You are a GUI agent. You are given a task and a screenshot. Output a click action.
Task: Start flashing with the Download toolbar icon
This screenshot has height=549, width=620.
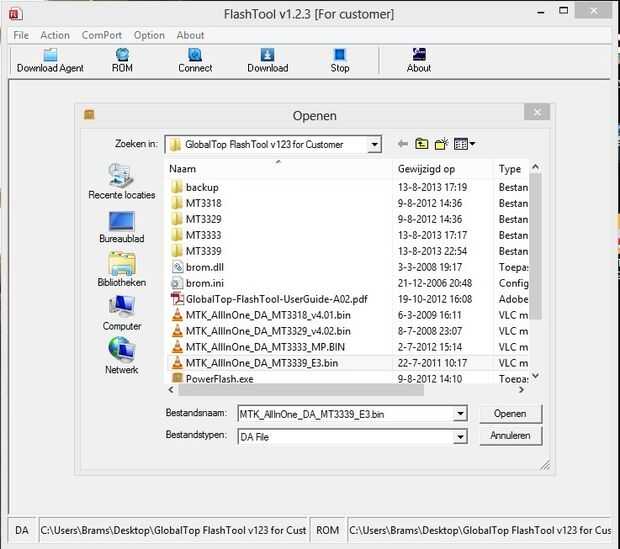click(x=267, y=55)
